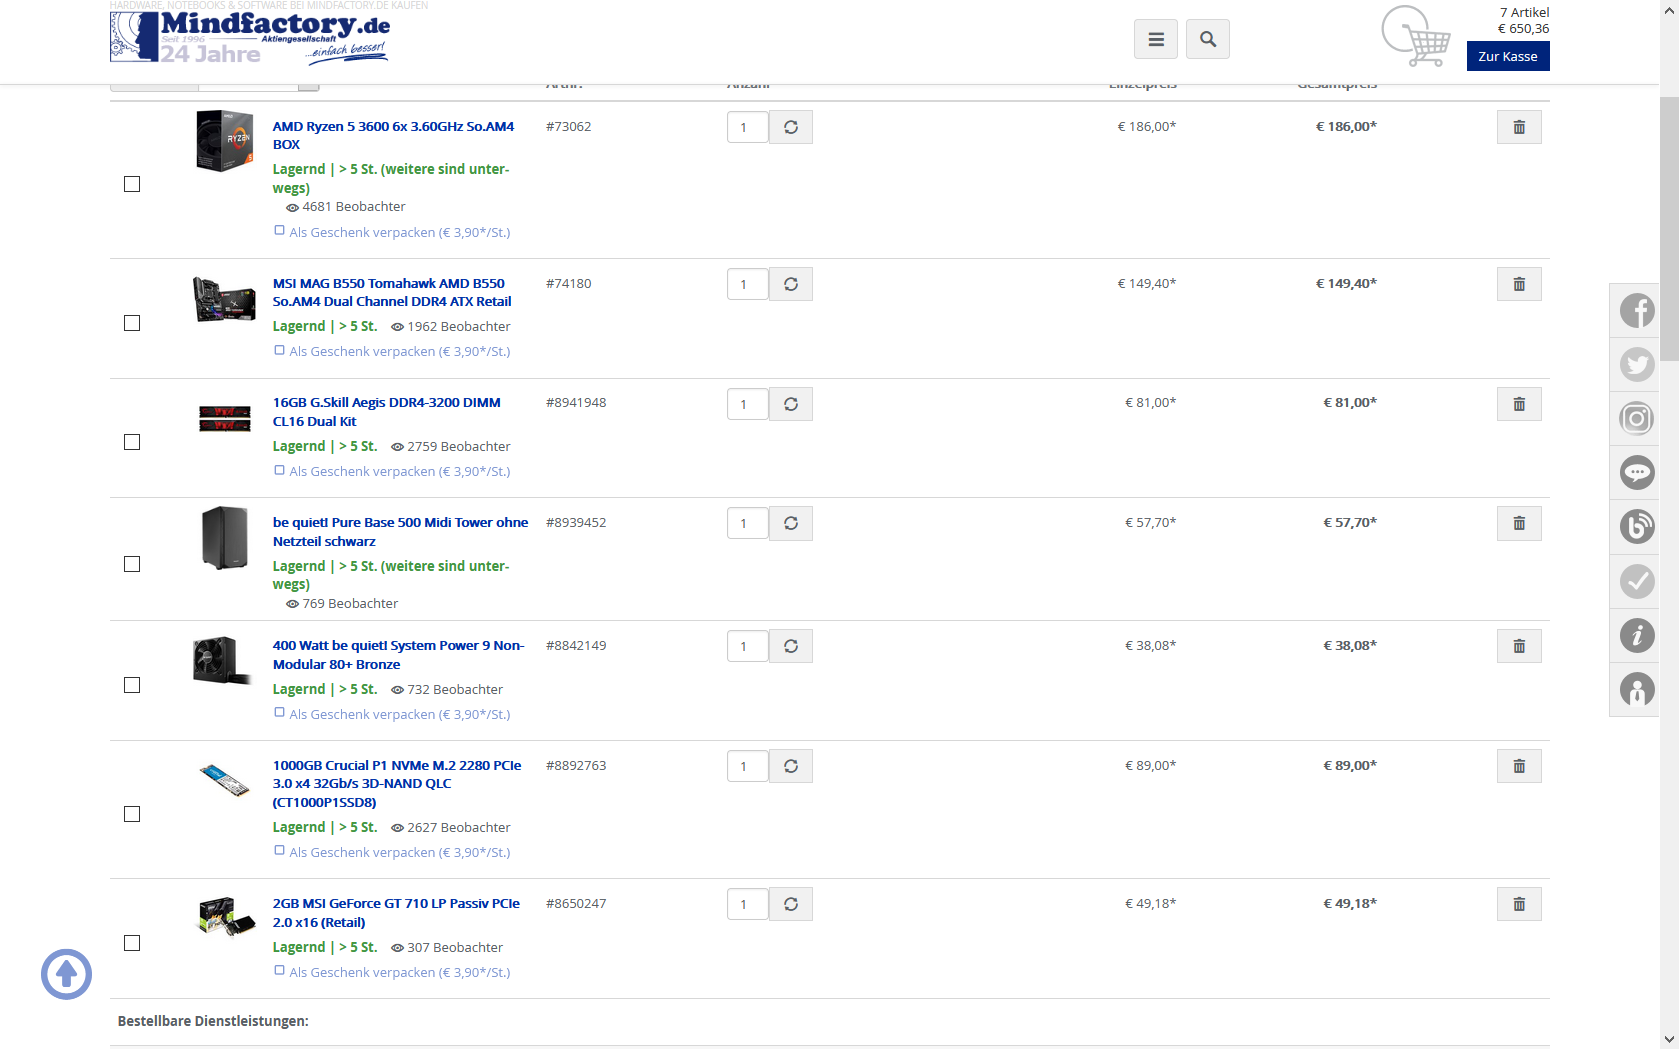Open Facebook from the side bar

pos(1637,311)
